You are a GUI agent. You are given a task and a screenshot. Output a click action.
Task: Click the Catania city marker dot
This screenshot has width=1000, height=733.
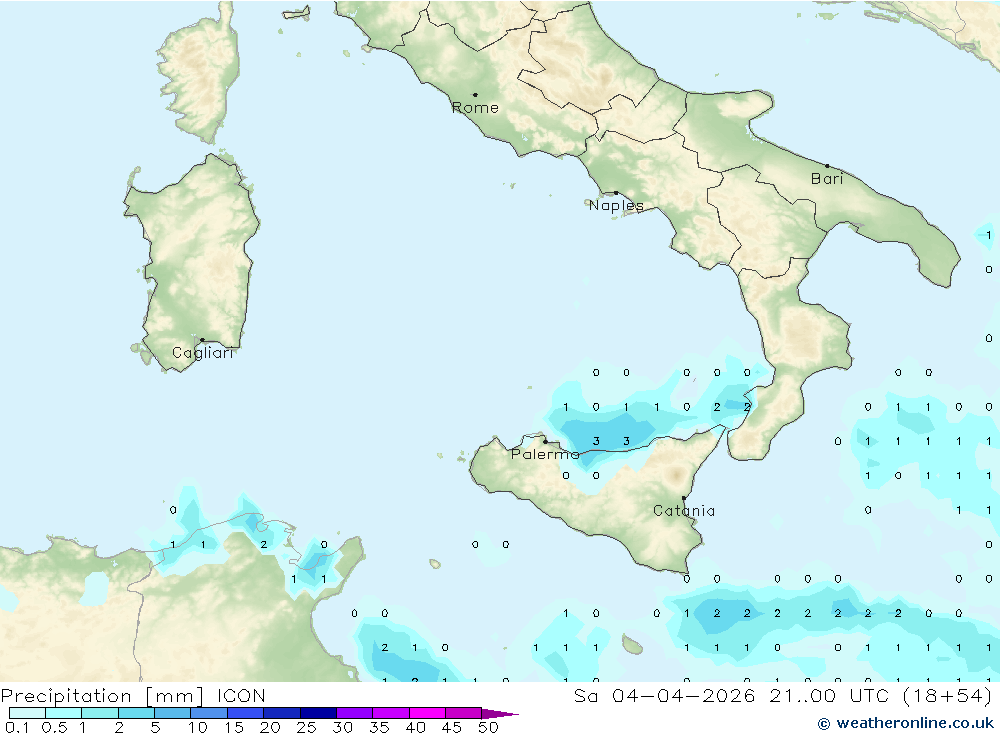point(684,498)
